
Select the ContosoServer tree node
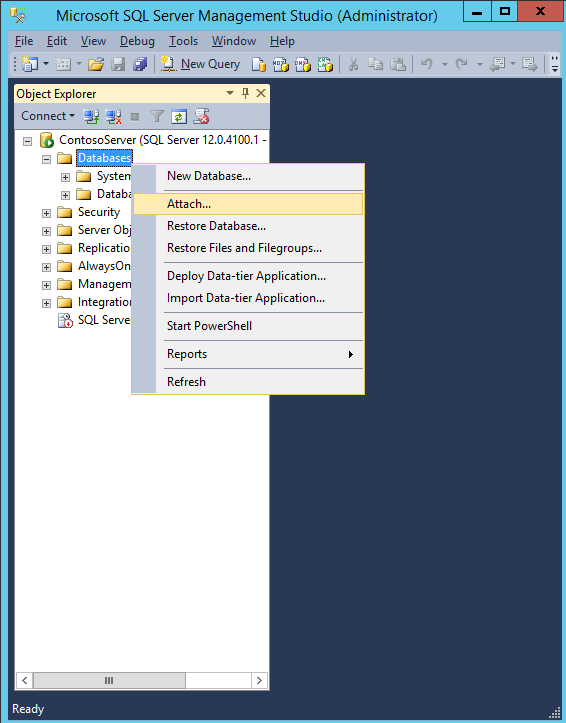tap(163, 140)
